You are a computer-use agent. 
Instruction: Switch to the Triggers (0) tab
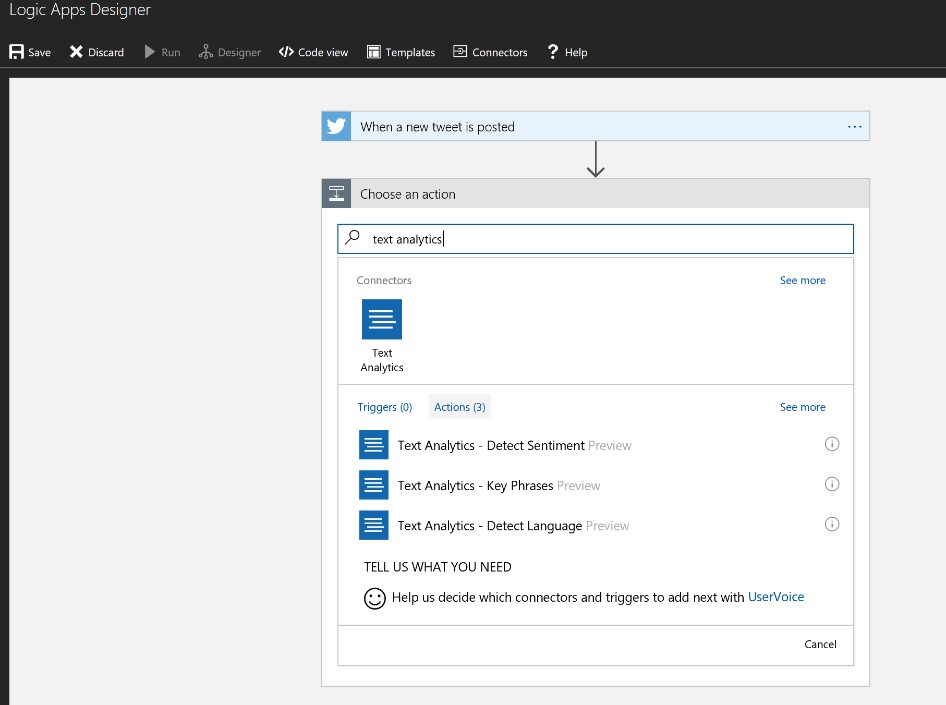[x=385, y=406]
